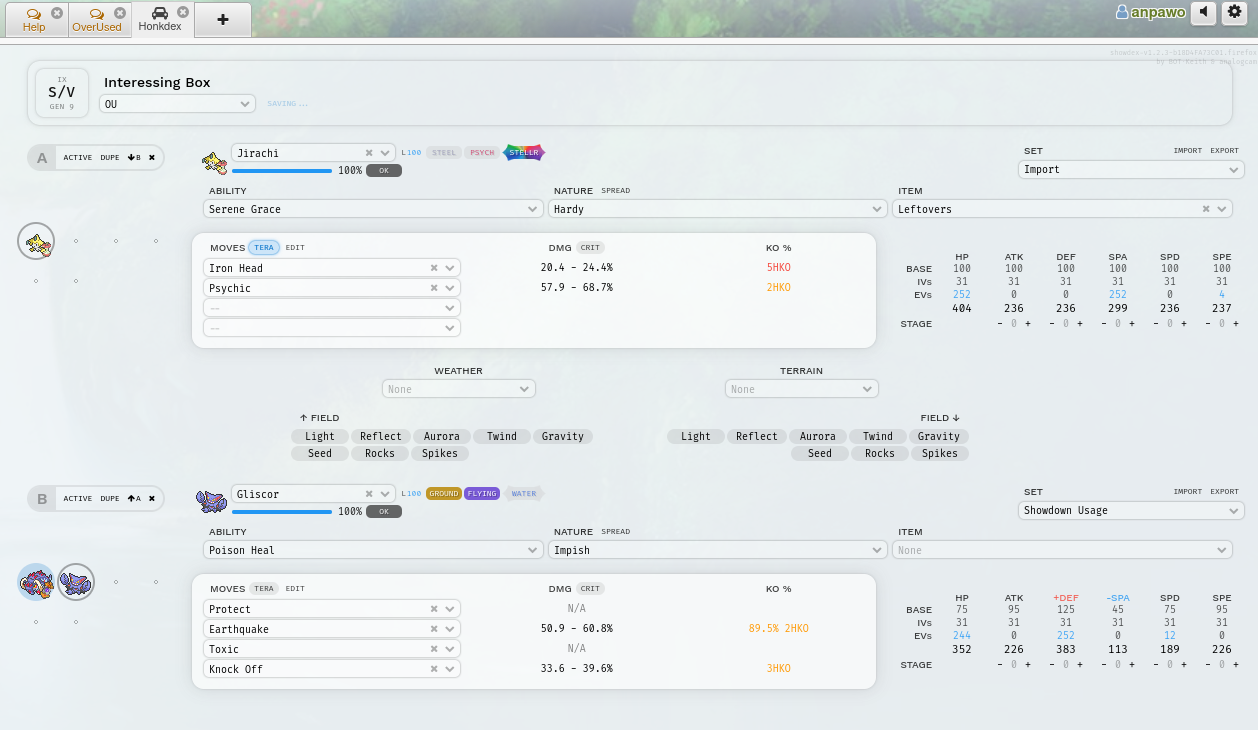
Task: Click the sound mute speaker icon
Action: (x=1203, y=13)
